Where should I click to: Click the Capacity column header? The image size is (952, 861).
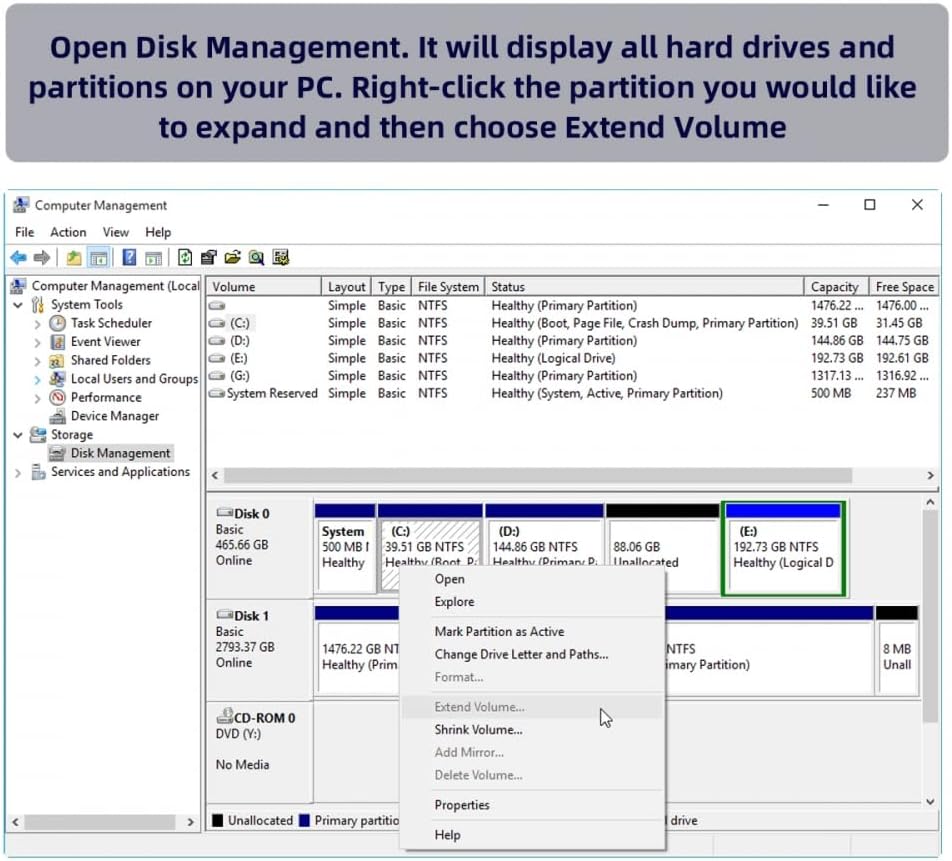pos(834,287)
